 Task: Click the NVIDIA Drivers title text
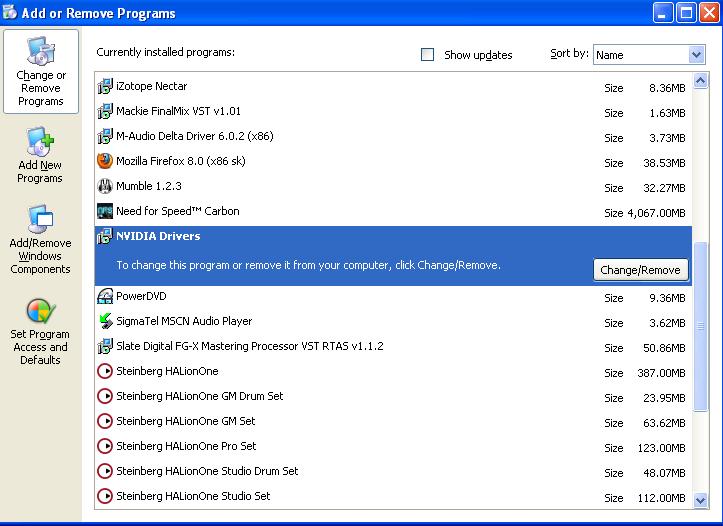[x=158, y=236]
